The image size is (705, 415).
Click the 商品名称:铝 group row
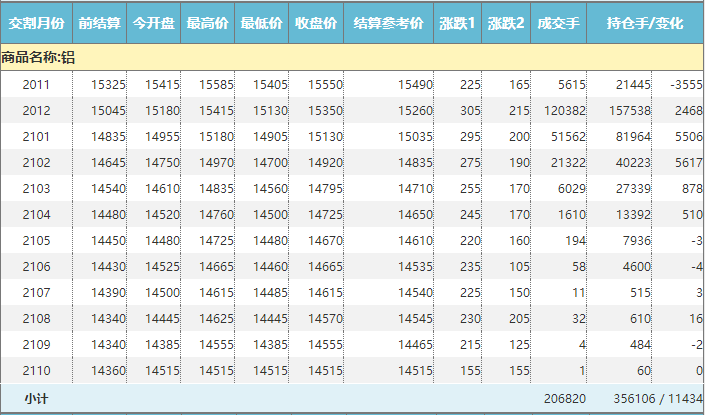(x=38, y=58)
